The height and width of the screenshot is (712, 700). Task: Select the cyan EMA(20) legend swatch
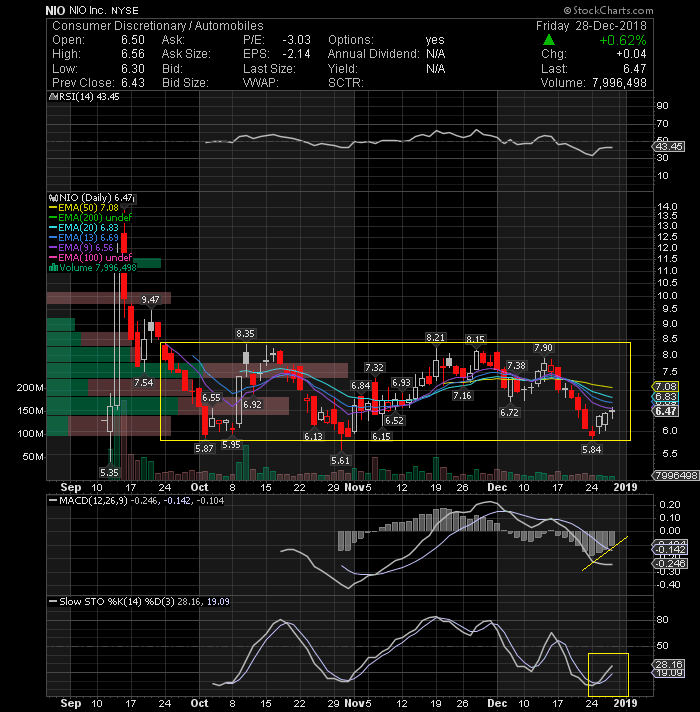pyautogui.click(x=53, y=228)
